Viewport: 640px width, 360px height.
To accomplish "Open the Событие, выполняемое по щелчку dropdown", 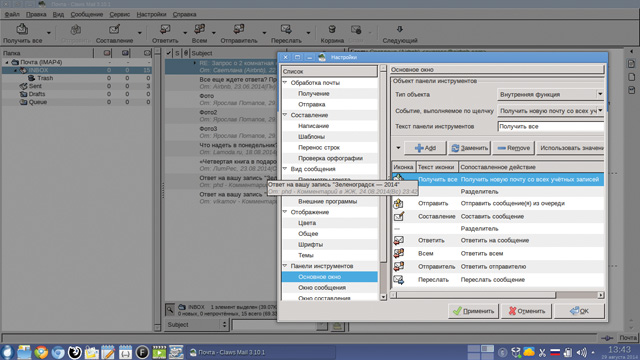I will click(551, 111).
